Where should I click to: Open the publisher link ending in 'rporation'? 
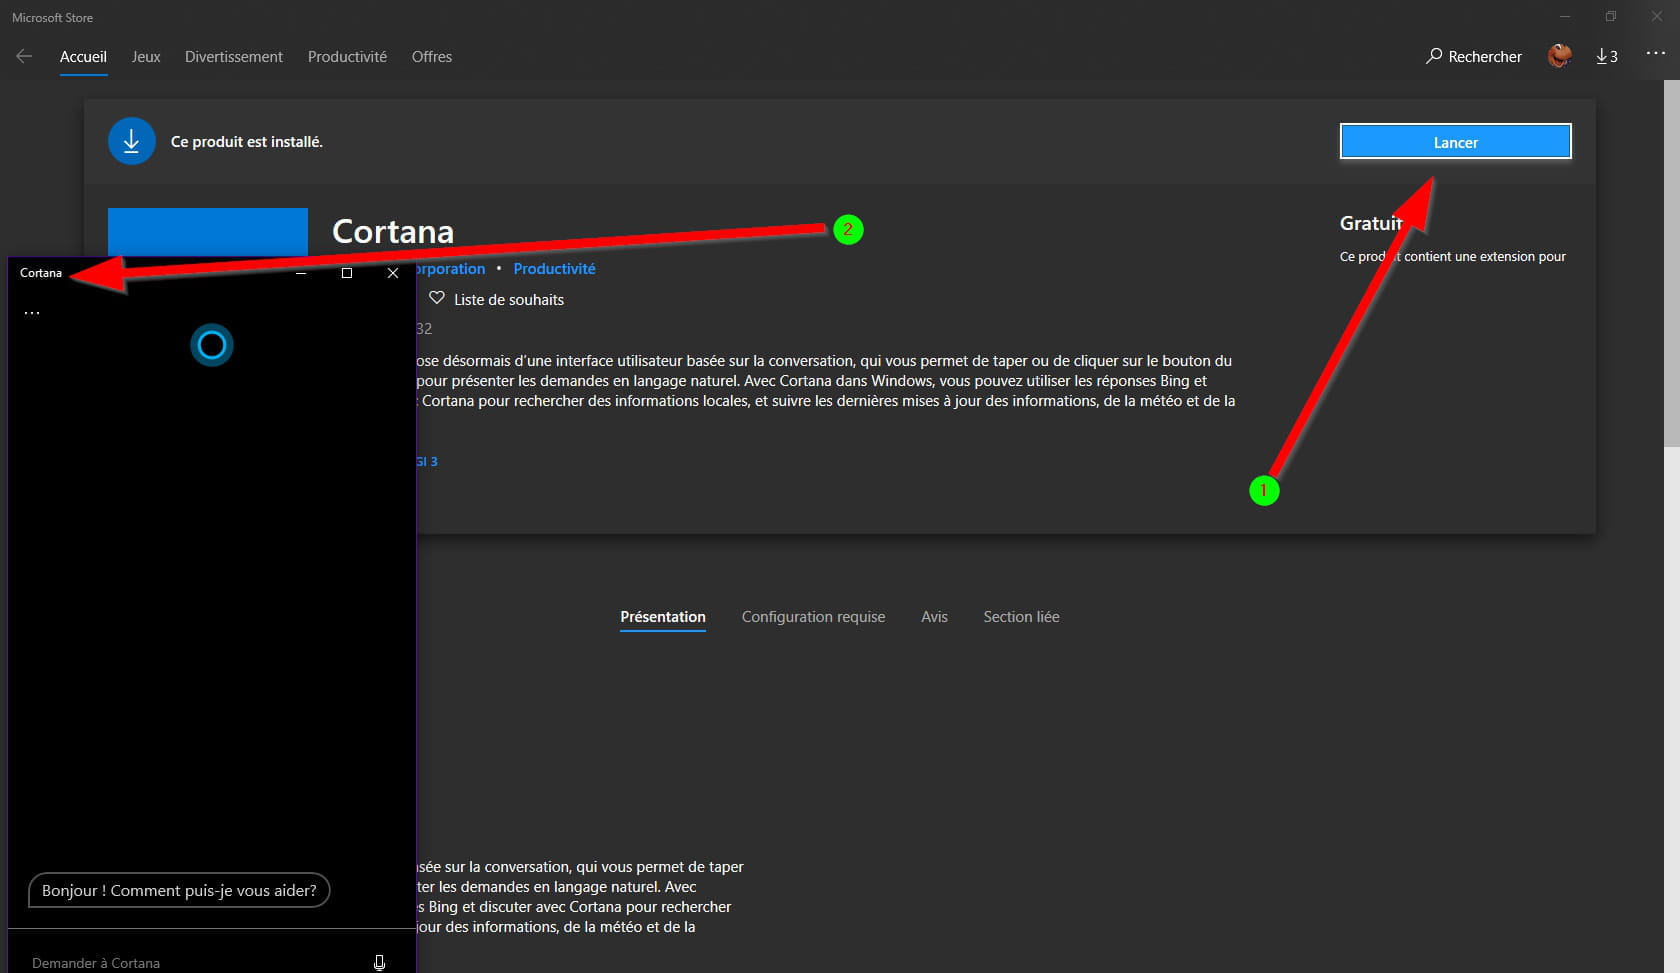[x=451, y=269]
